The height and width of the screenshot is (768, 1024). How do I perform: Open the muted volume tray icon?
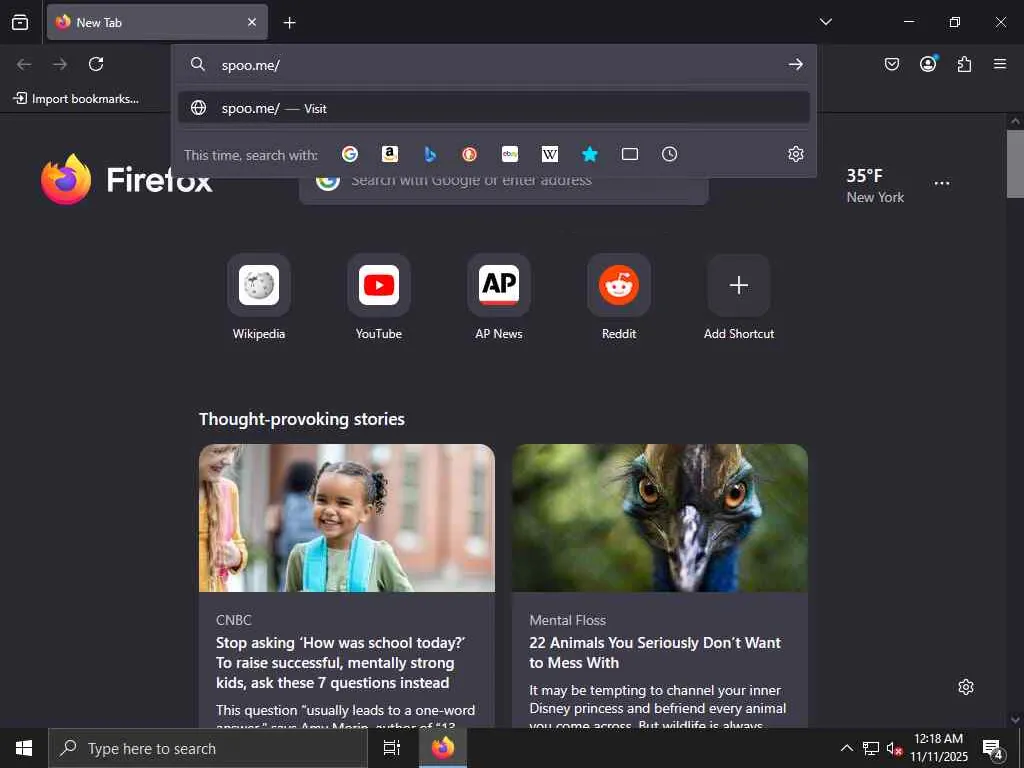click(x=894, y=748)
